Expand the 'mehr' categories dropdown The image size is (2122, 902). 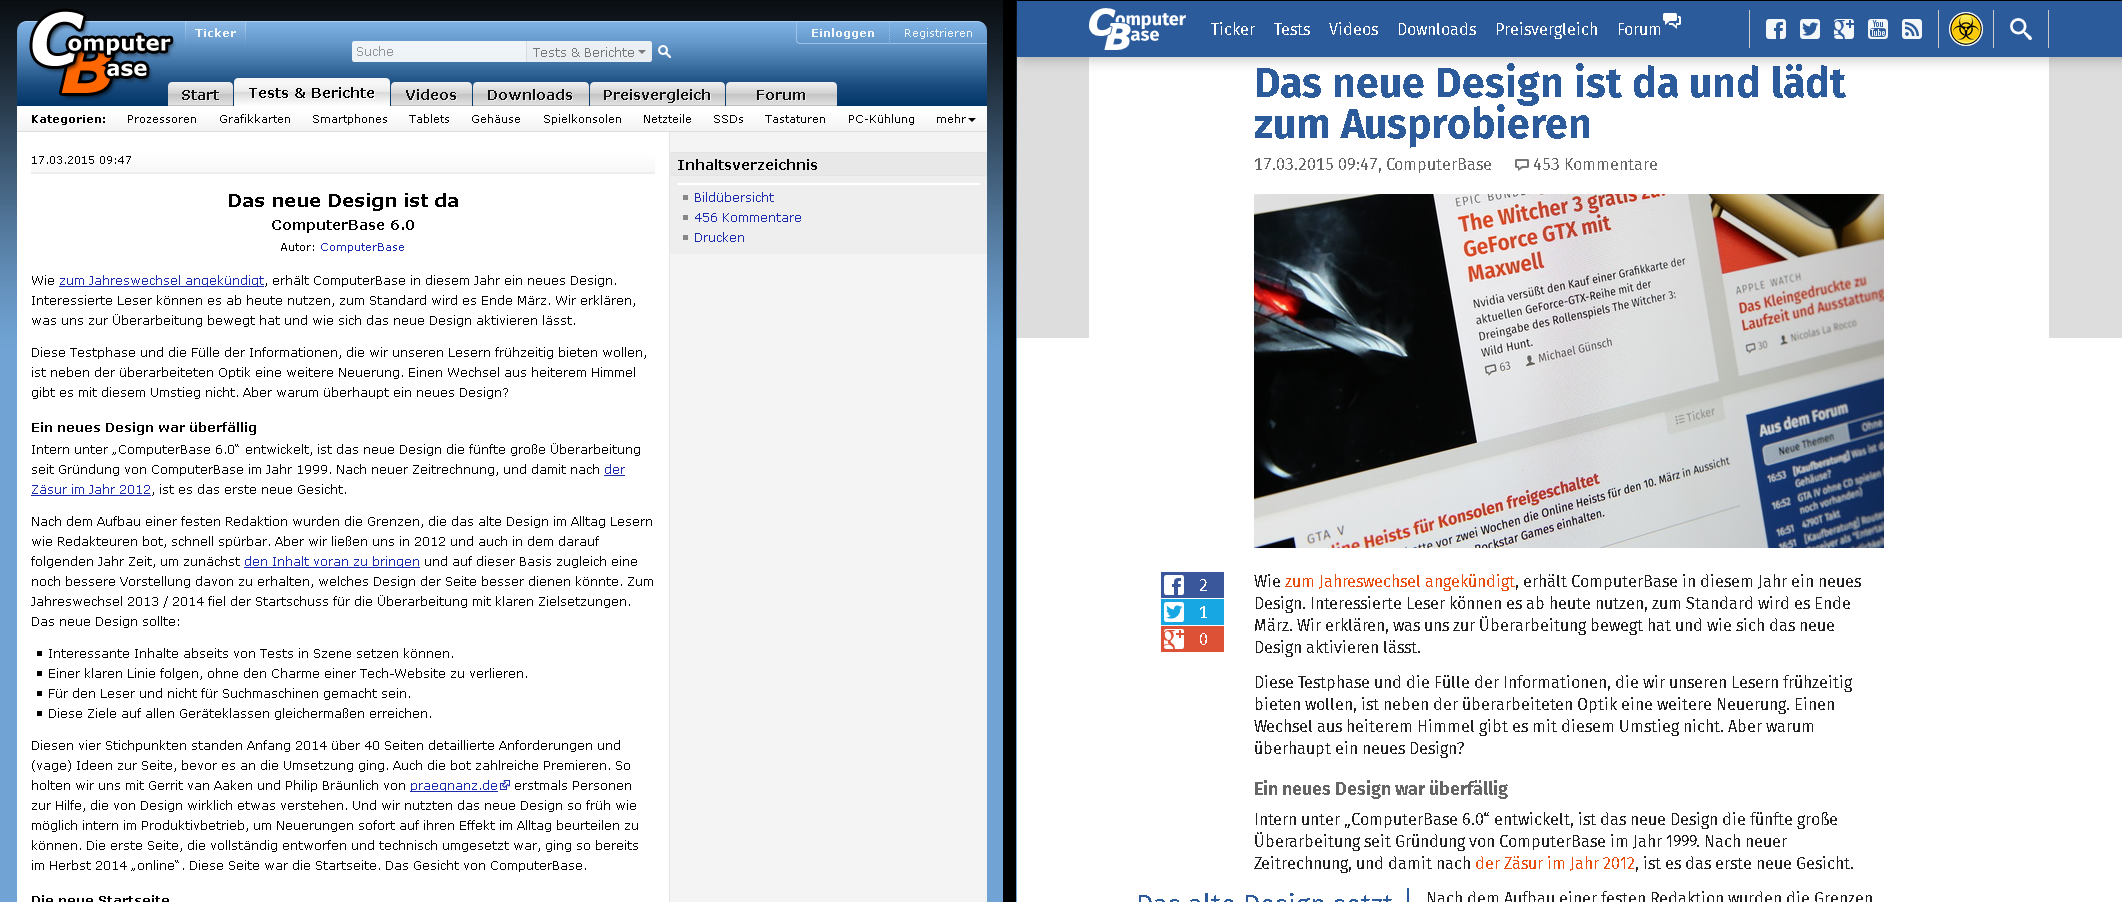(955, 119)
